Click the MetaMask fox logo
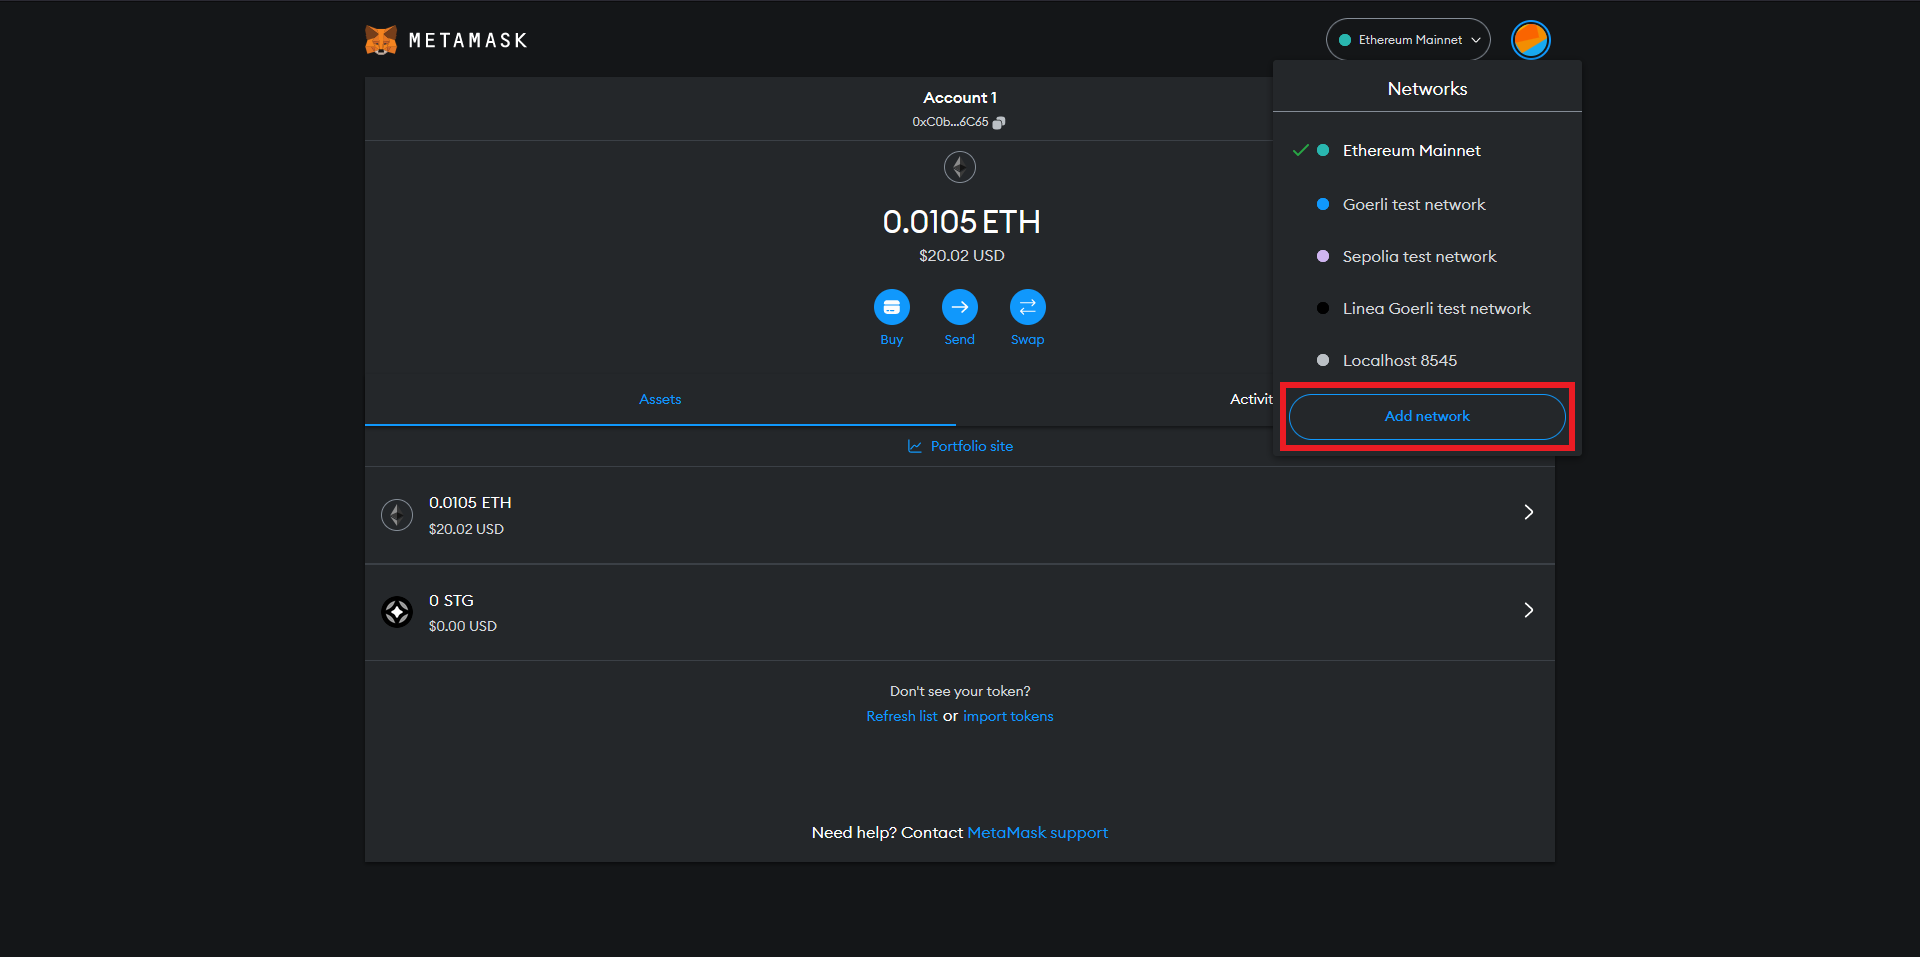 tap(381, 40)
